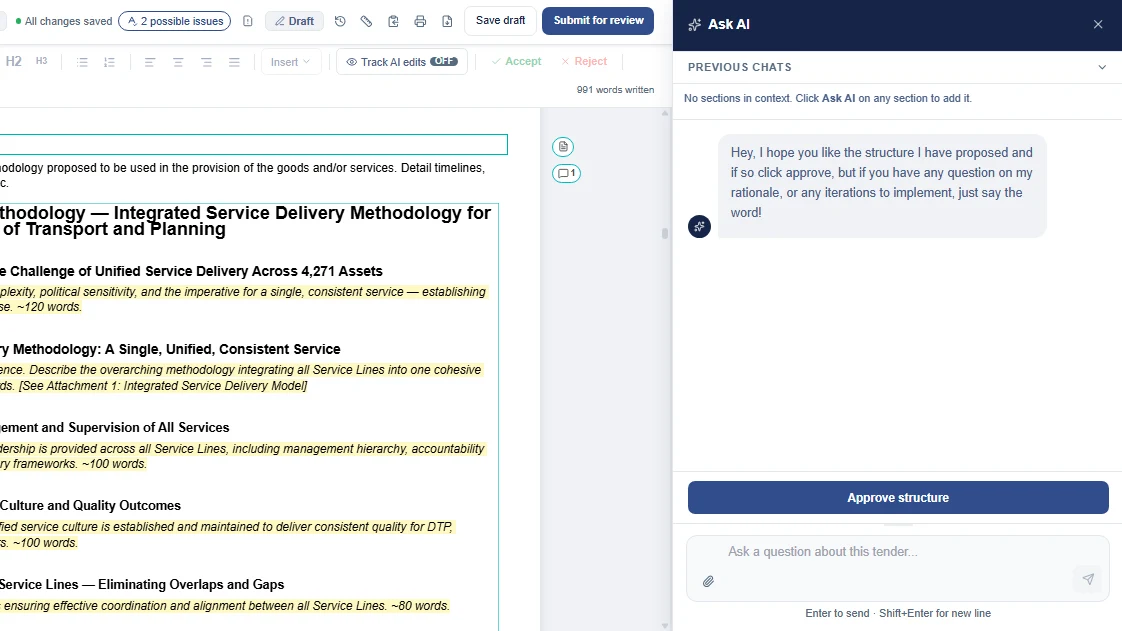This screenshot has width=1122, height=631.
Task: Open the Draft status button
Action: pos(294,21)
